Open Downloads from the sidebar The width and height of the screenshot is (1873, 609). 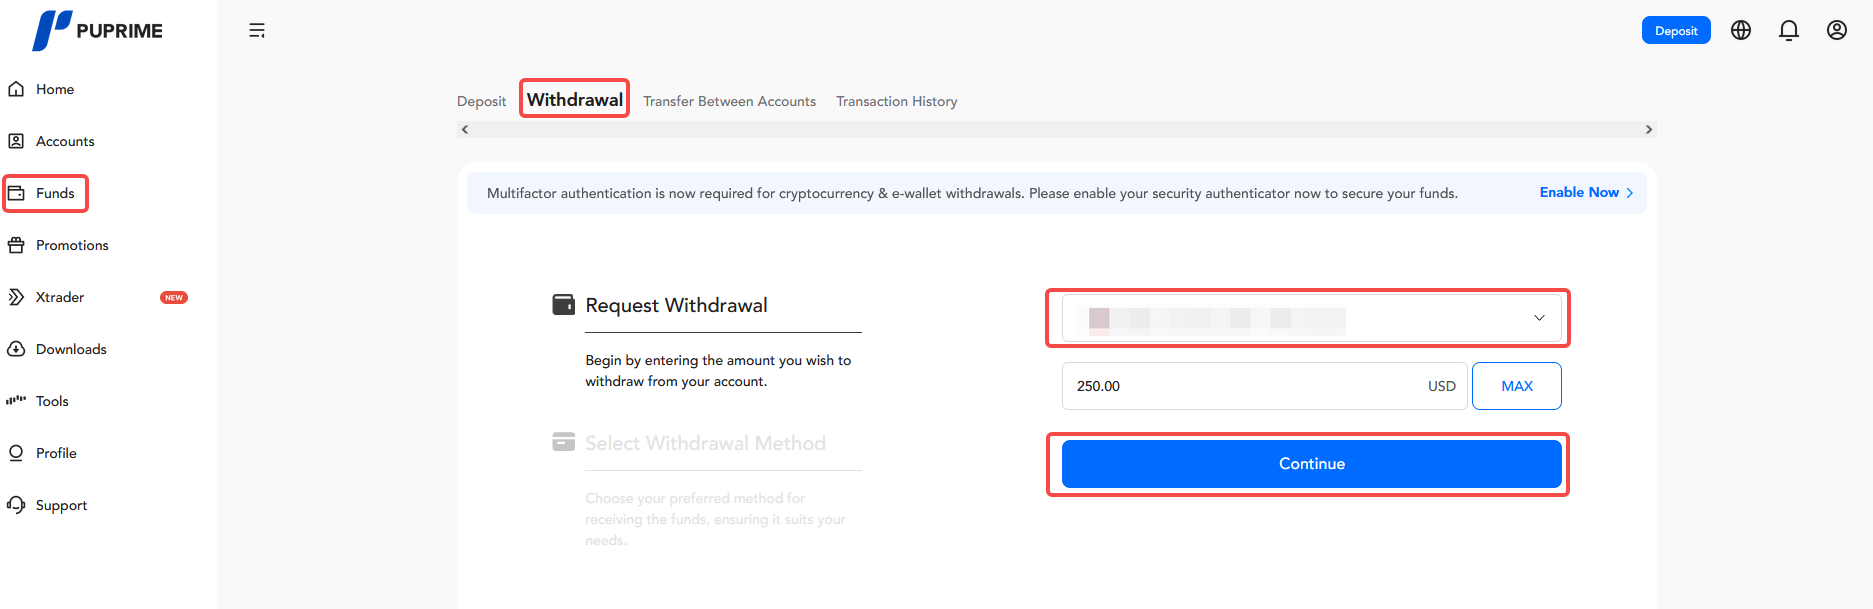[71, 349]
